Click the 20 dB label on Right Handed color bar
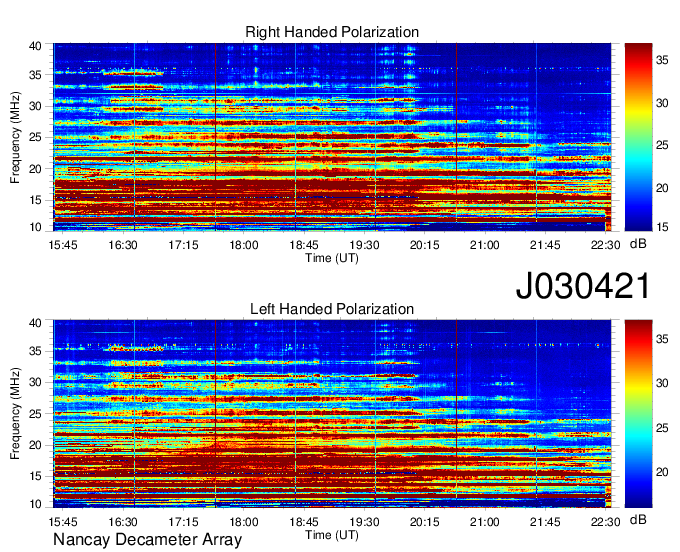 click(x=662, y=187)
